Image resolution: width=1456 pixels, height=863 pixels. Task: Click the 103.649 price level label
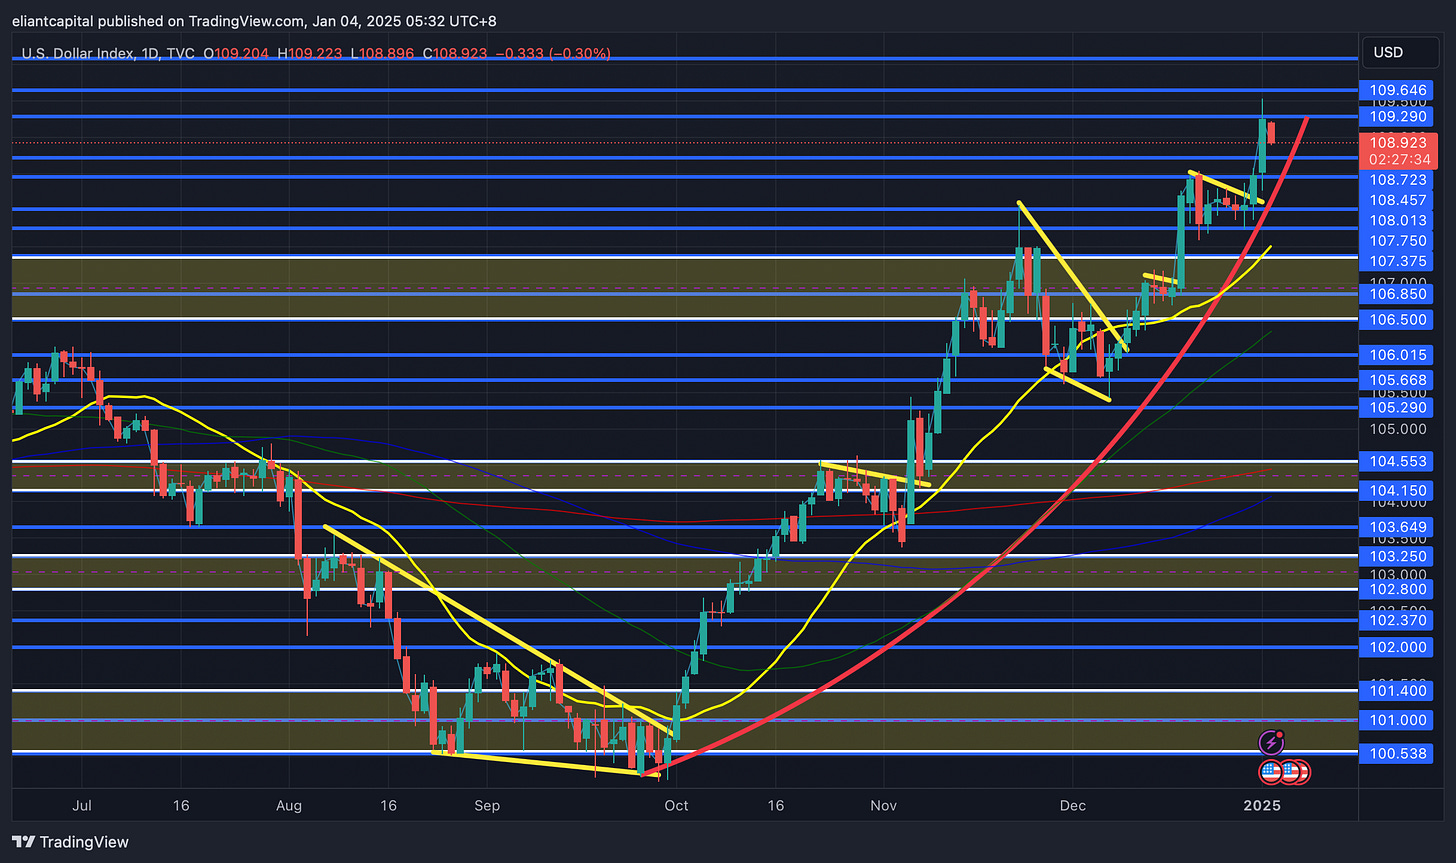pos(1397,527)
